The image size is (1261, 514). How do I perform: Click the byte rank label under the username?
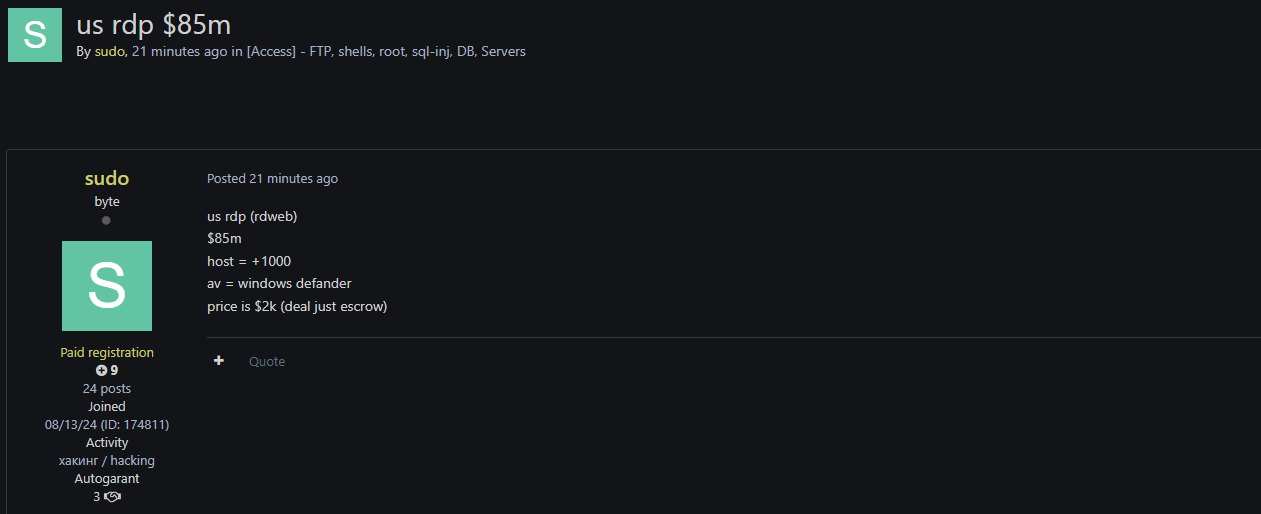point(107,201)
